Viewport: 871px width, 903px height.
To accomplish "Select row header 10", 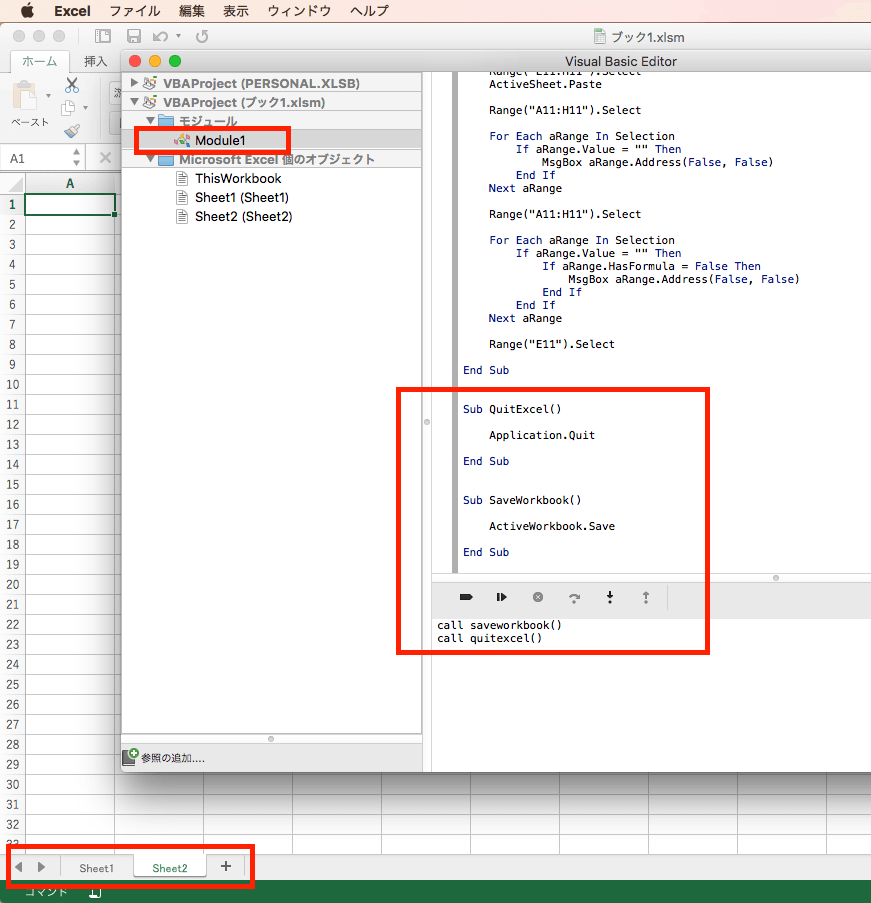I will point(12,384).
